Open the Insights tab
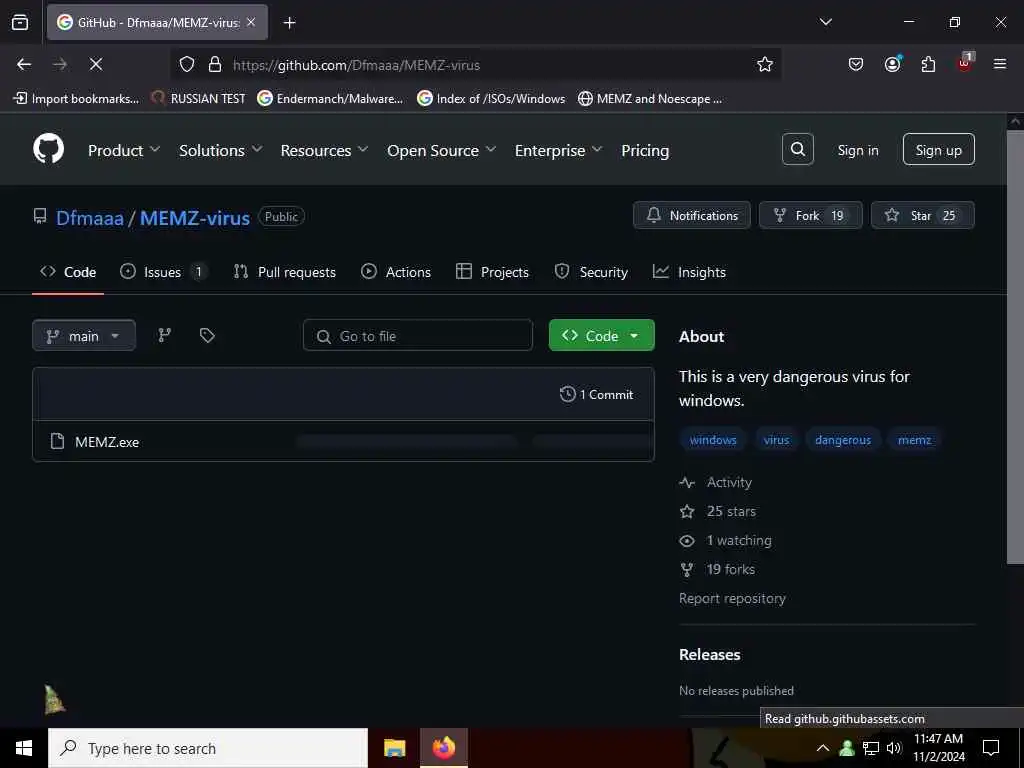1024x768 pixels. (689, 272)
